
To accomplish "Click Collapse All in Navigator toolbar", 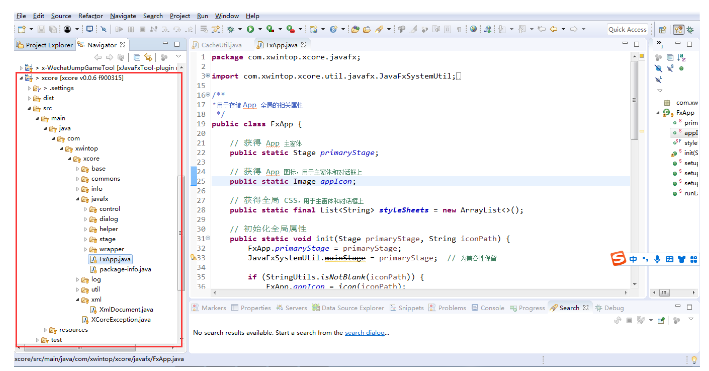I will click(137, 57).
